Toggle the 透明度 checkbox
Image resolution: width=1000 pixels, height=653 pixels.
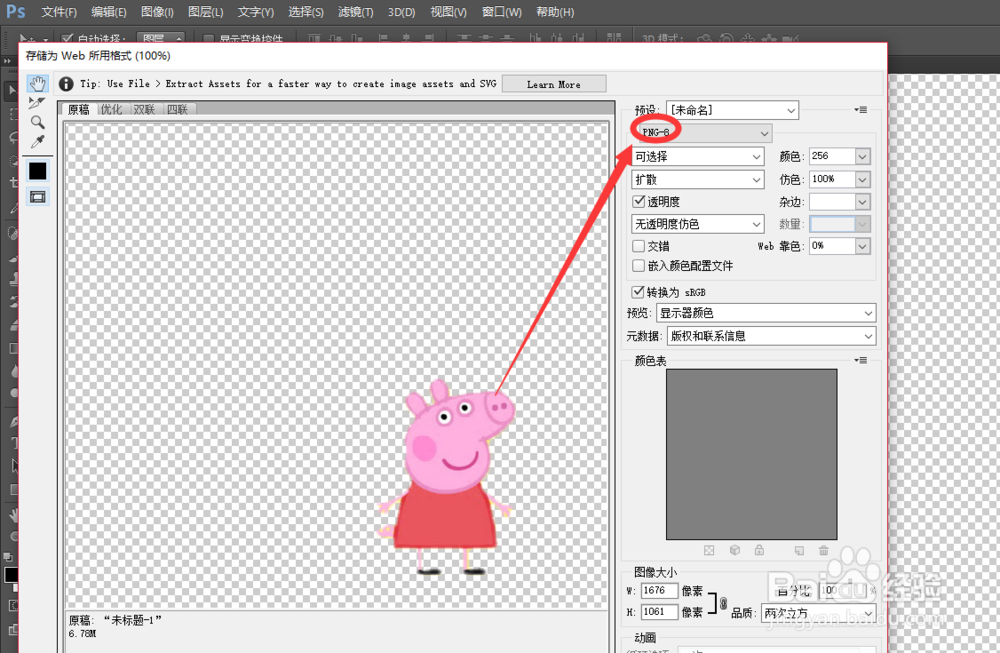pos(638,202)
